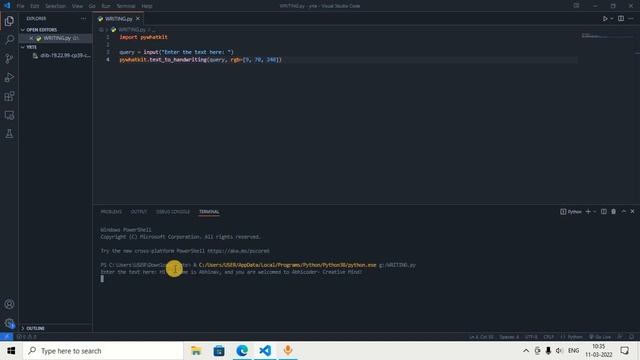The width and height of the screenshot is (640, 360).
Task: Kill the terminal with trash icon
Action: coord(613,211)
